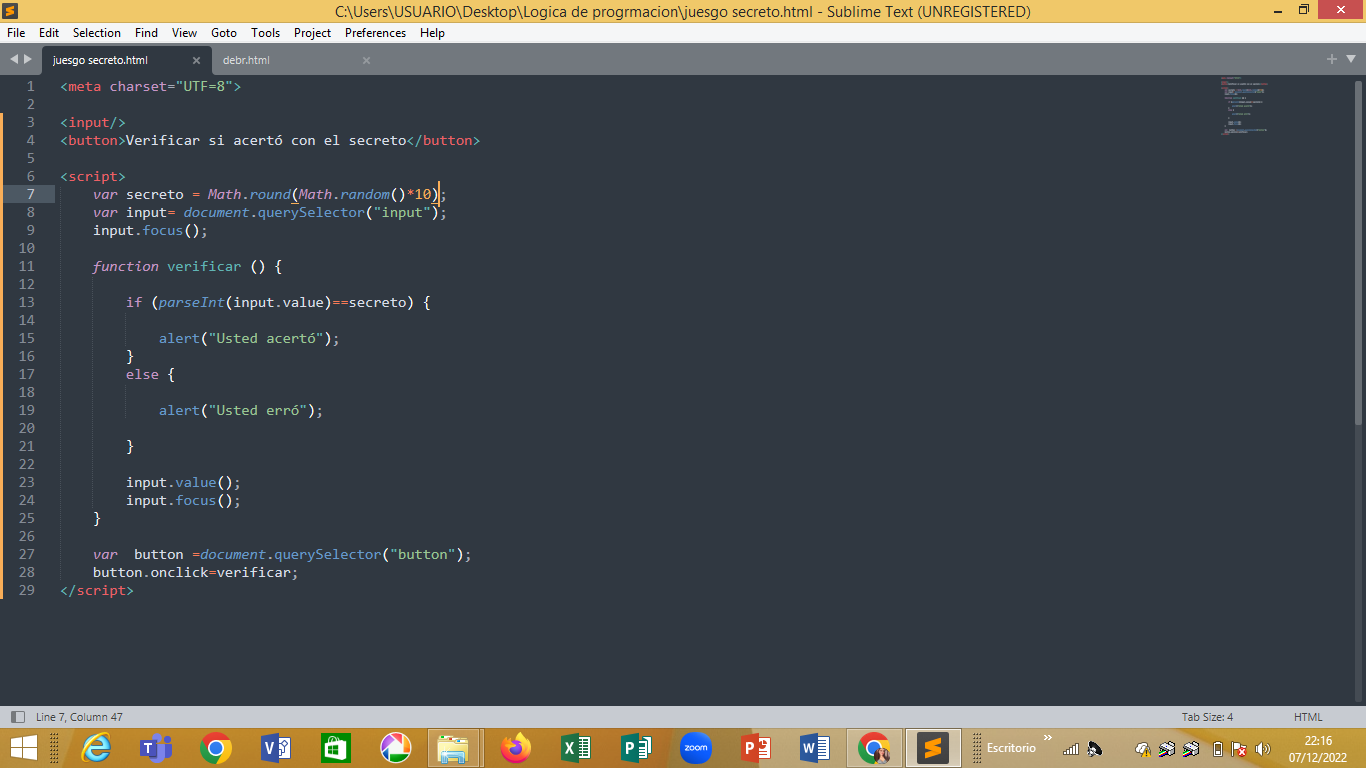Image resolution: width=1366 pixels, height=768 pixels.
Task: Expand the Escritorio toolbar chevron
Action: pyautogui.click(x=1048, y=739)
